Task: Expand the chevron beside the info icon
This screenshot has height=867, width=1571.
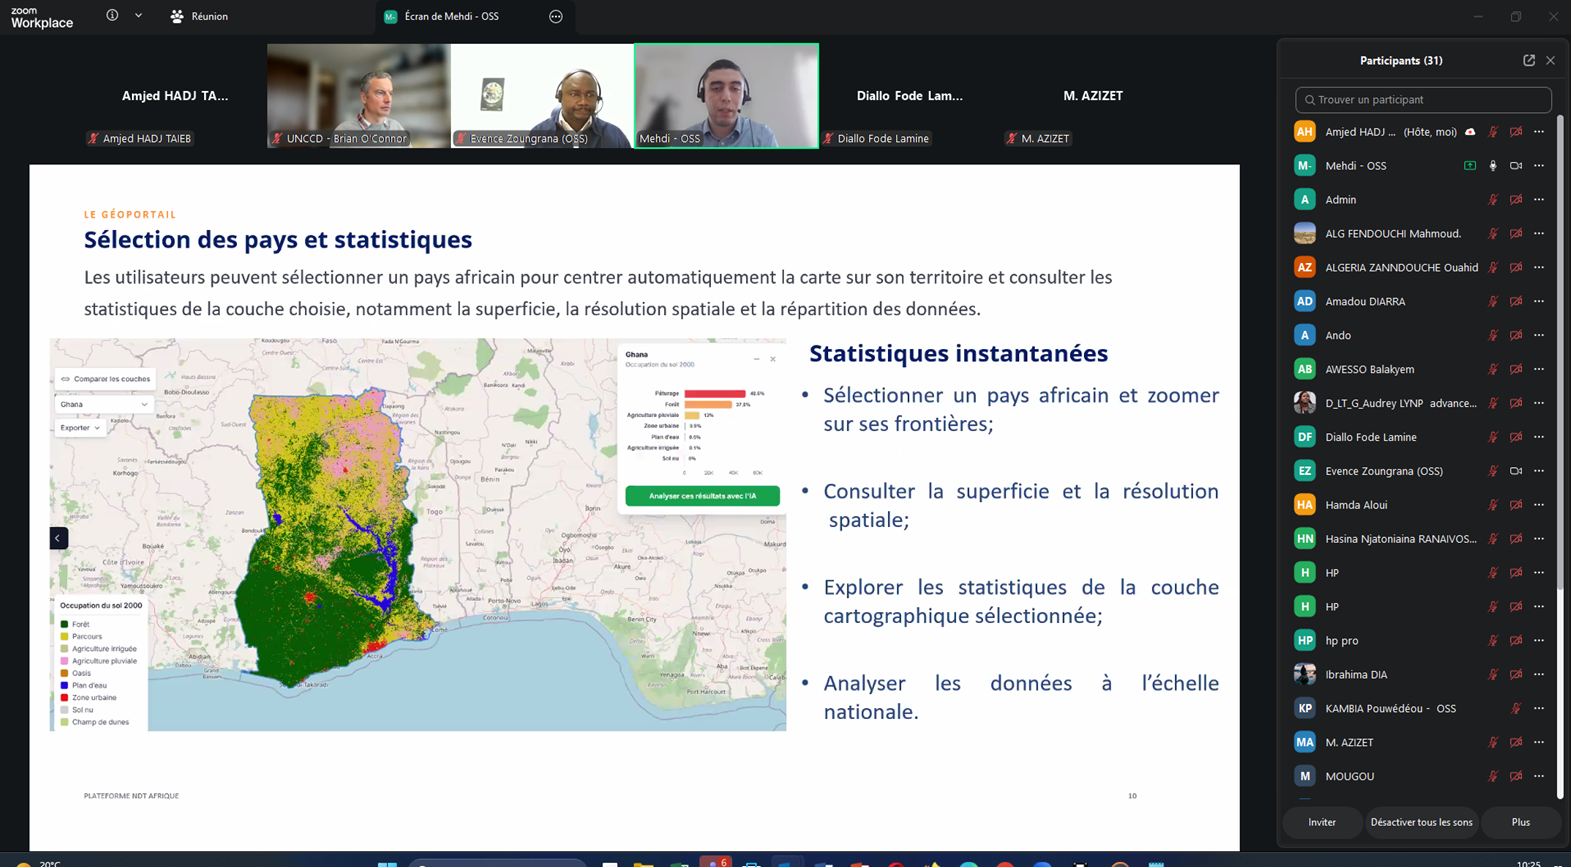Action: point(138,16)
